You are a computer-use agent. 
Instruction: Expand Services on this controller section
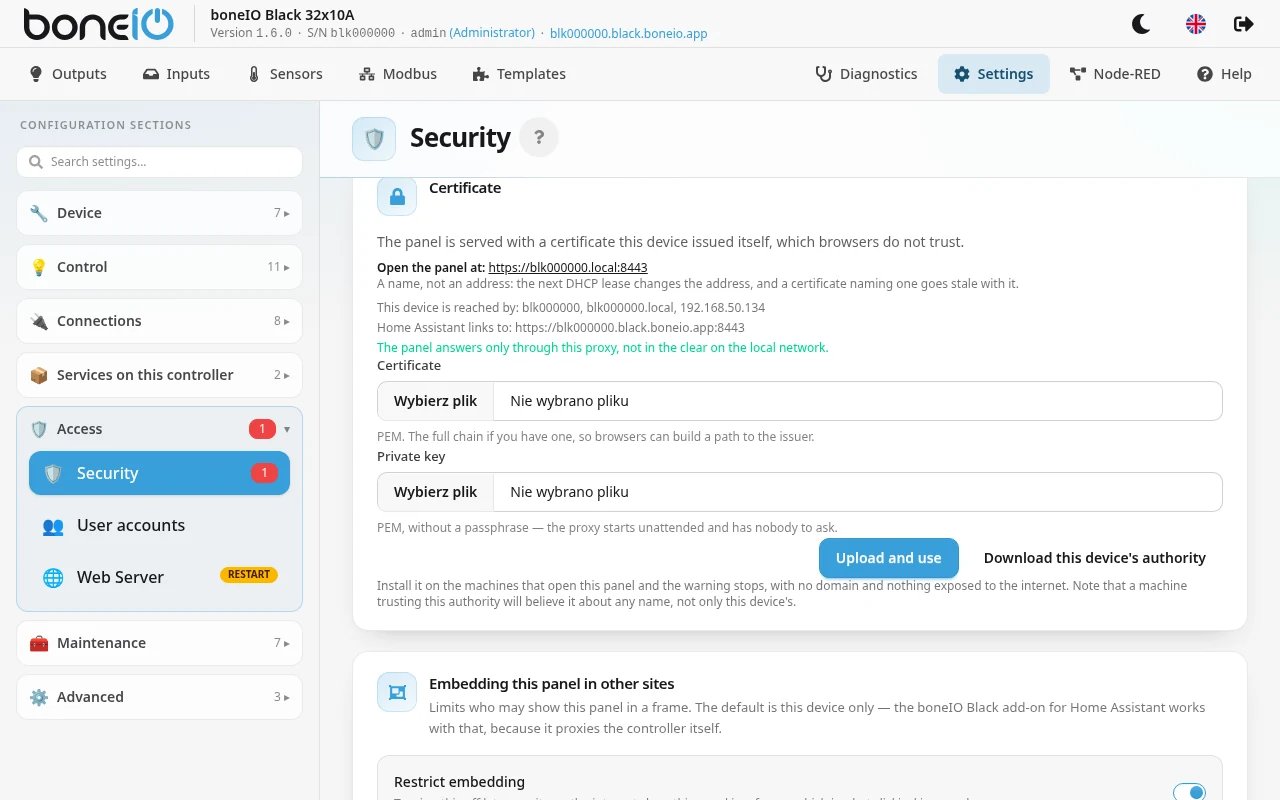(159, 375)
